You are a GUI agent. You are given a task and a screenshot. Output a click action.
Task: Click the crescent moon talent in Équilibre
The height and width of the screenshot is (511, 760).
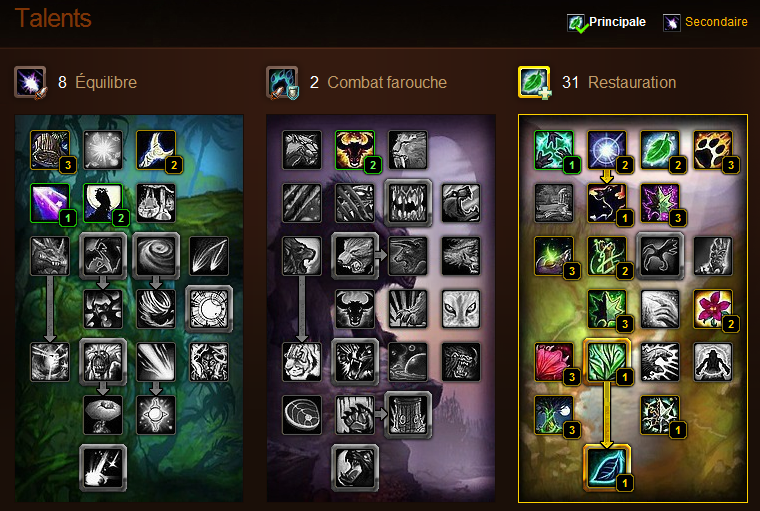(156, 150)
